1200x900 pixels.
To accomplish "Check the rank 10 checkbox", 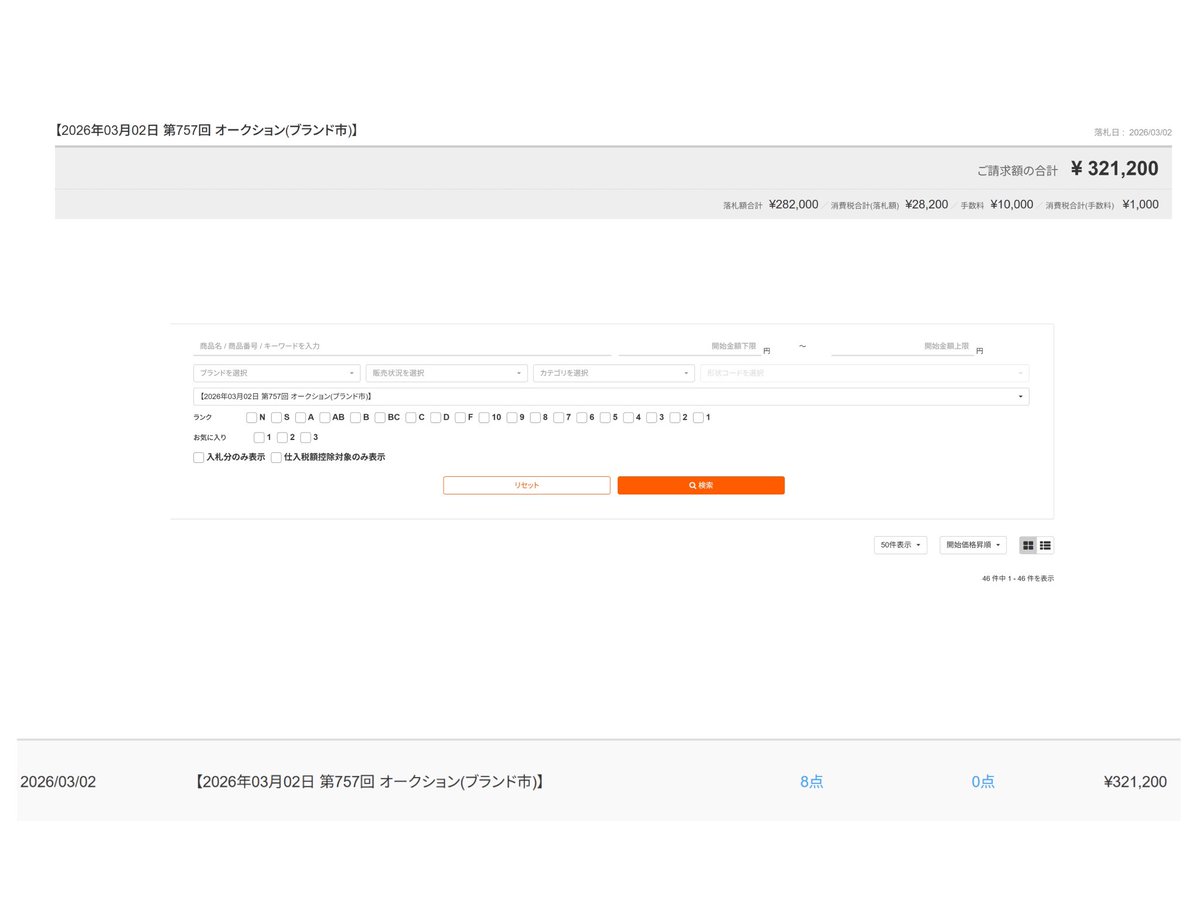I will (484, 417).
